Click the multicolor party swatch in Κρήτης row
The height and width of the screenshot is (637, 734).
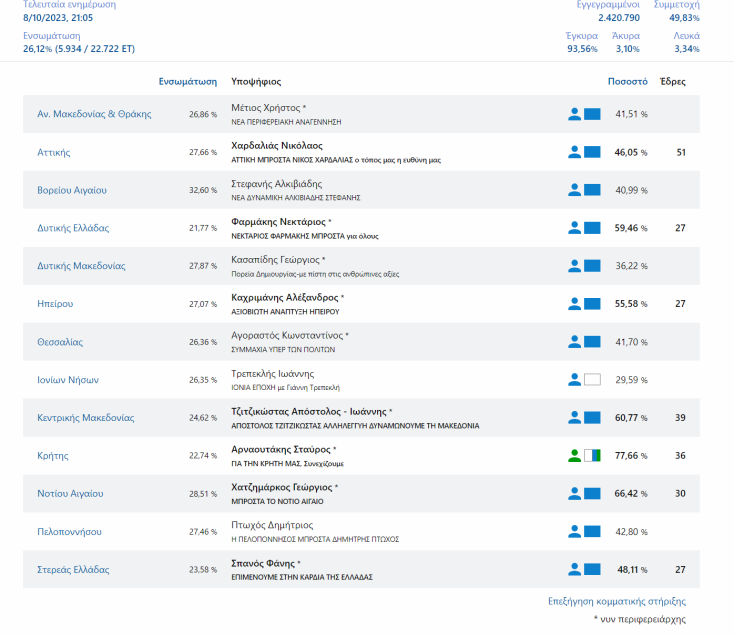pos(592,456)
